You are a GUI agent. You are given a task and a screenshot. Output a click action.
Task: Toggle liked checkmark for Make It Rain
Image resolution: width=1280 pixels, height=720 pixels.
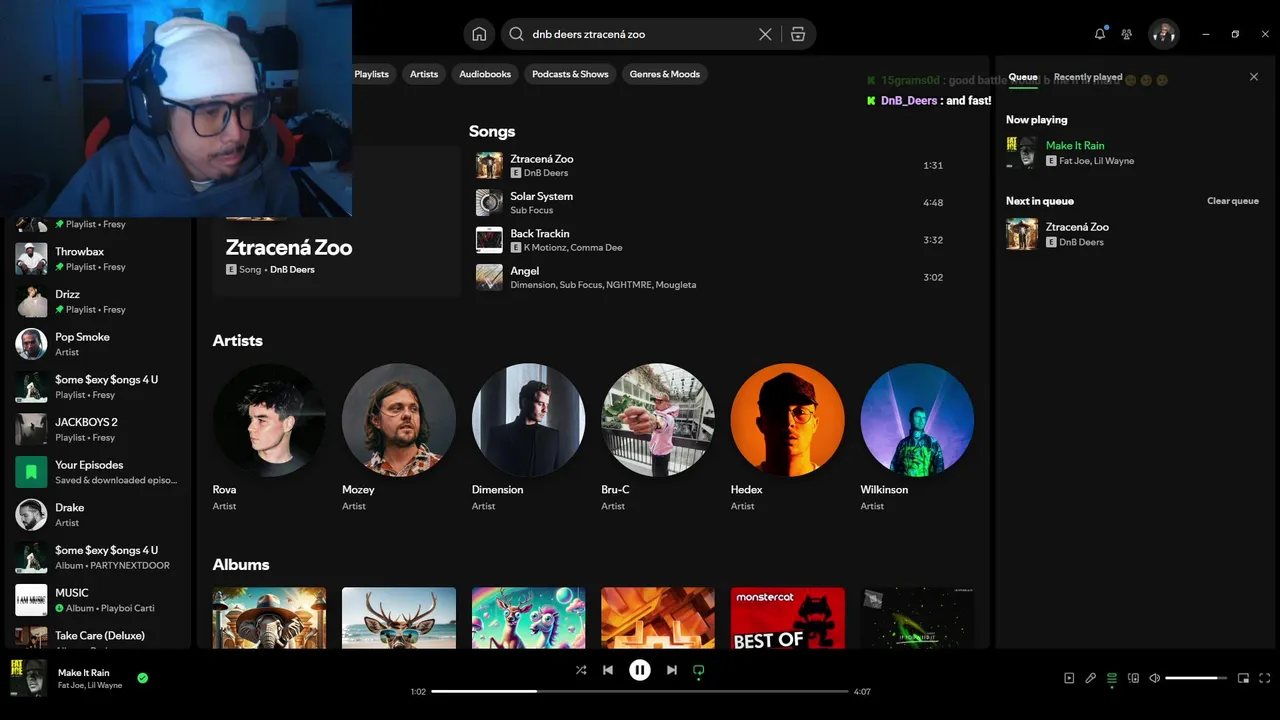coord(142,678)
